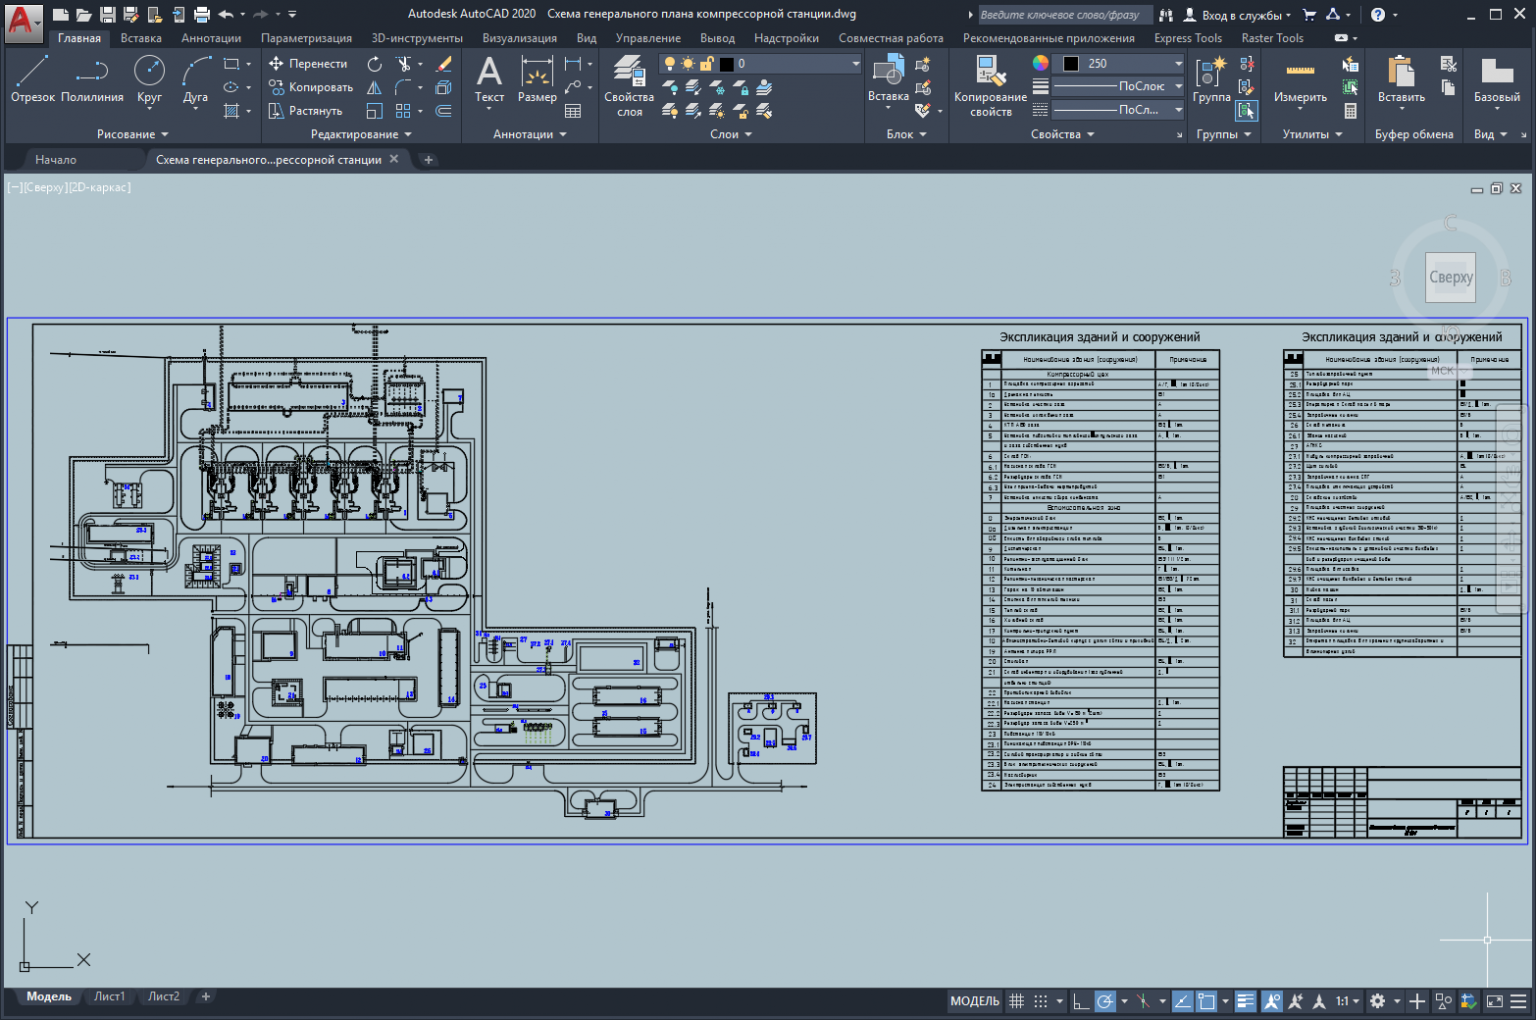The width and height of the screenshot is (1536, 1020).
Task: Click the Размер dimension tool
Action: tap(537, 79)
